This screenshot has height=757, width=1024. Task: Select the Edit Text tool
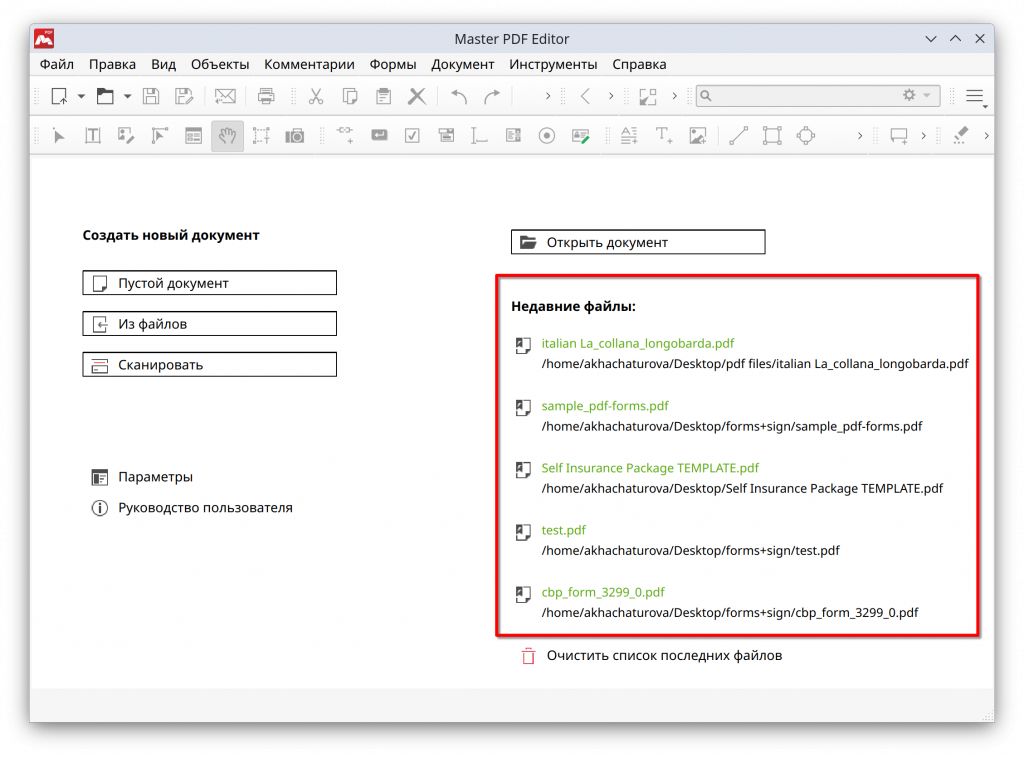click(x=93, y=136)
